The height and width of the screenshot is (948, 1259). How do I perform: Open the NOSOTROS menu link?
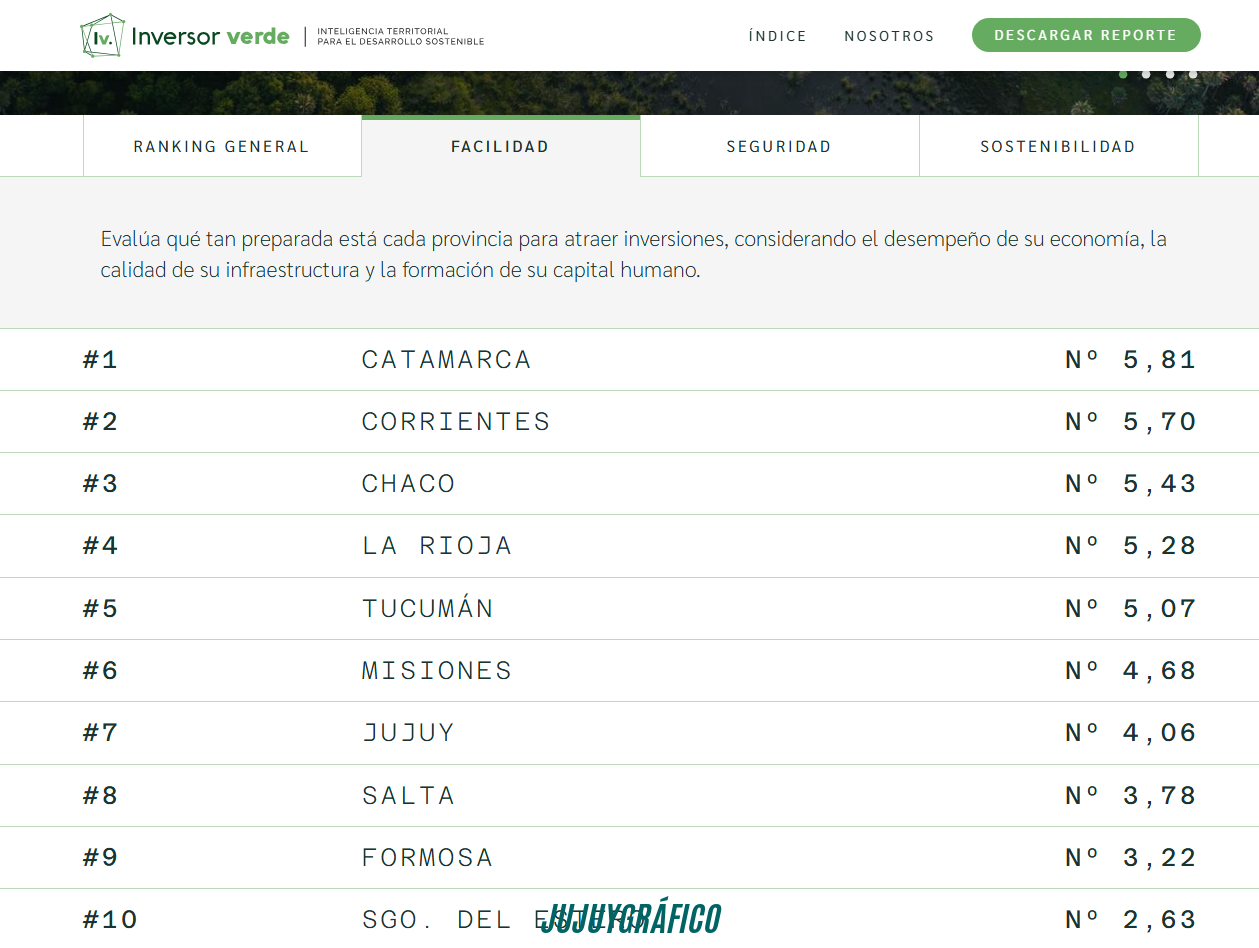tap(889, 36)
